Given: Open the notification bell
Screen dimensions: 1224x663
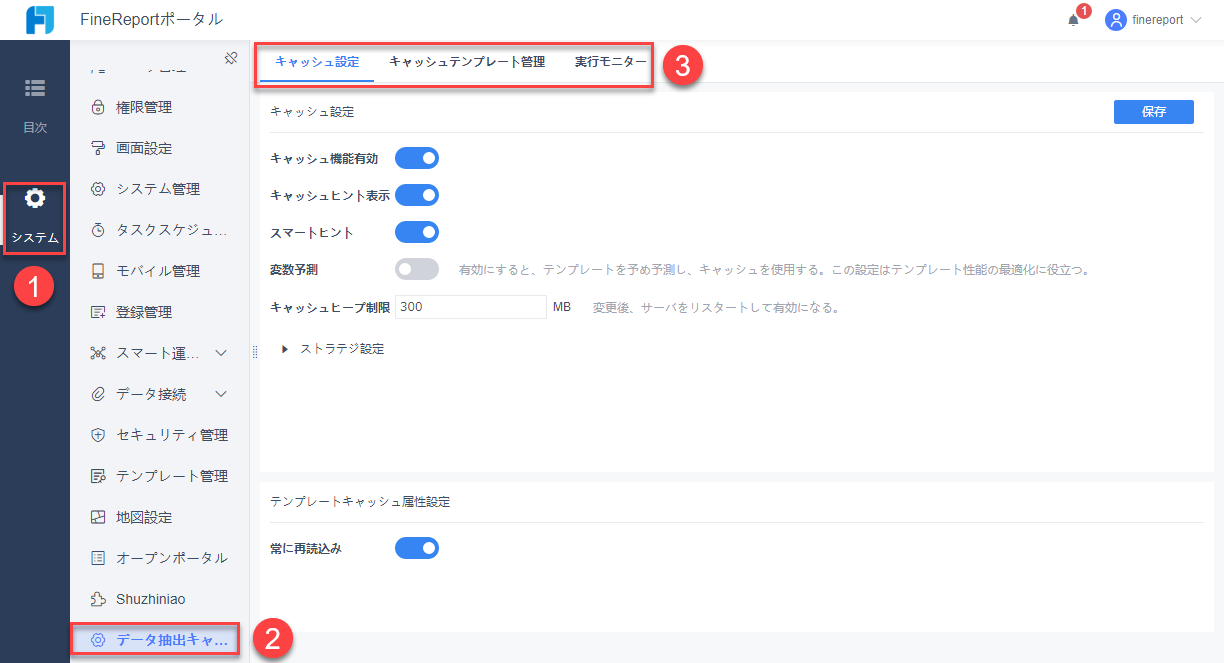Looking at the screenshot, I should click(1073, 20).
